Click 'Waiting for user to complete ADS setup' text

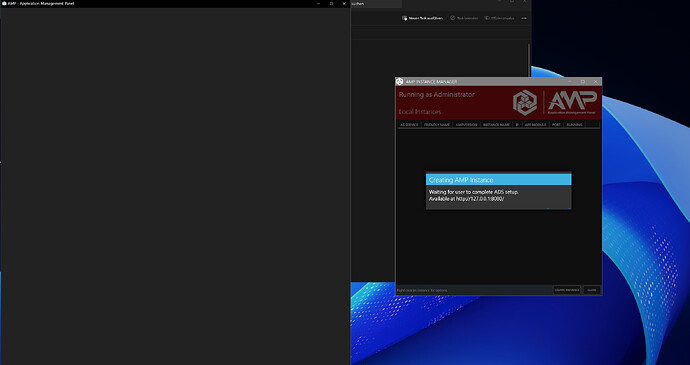pos(473,192)
